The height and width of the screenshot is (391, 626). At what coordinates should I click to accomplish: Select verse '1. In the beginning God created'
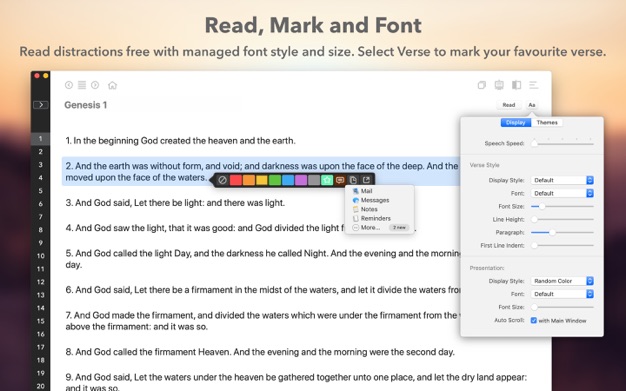tap(180, 141)
